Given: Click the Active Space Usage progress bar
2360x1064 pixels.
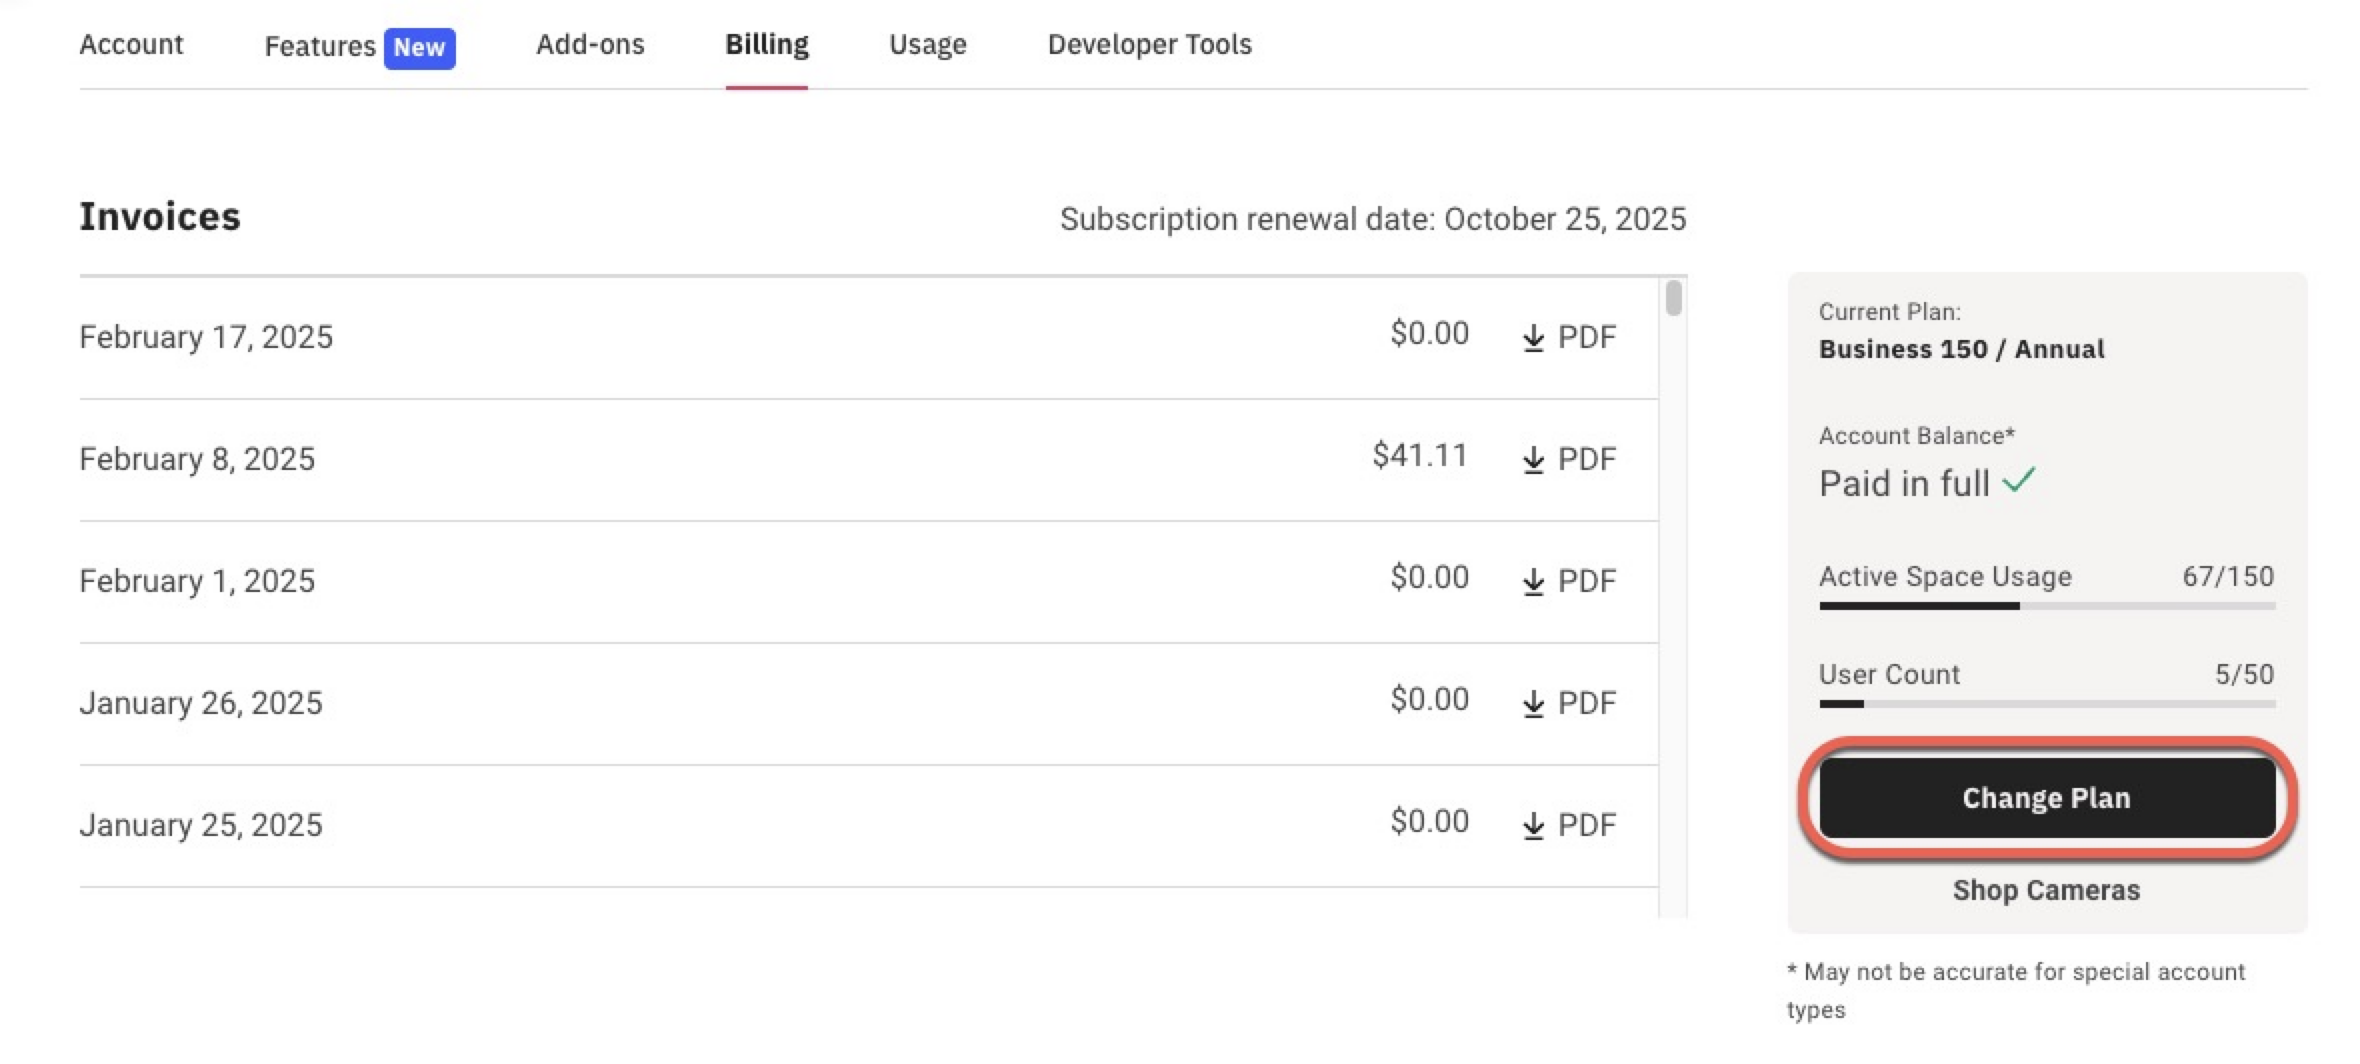Looking at the screenshot, I should (x=2046, y=606).
